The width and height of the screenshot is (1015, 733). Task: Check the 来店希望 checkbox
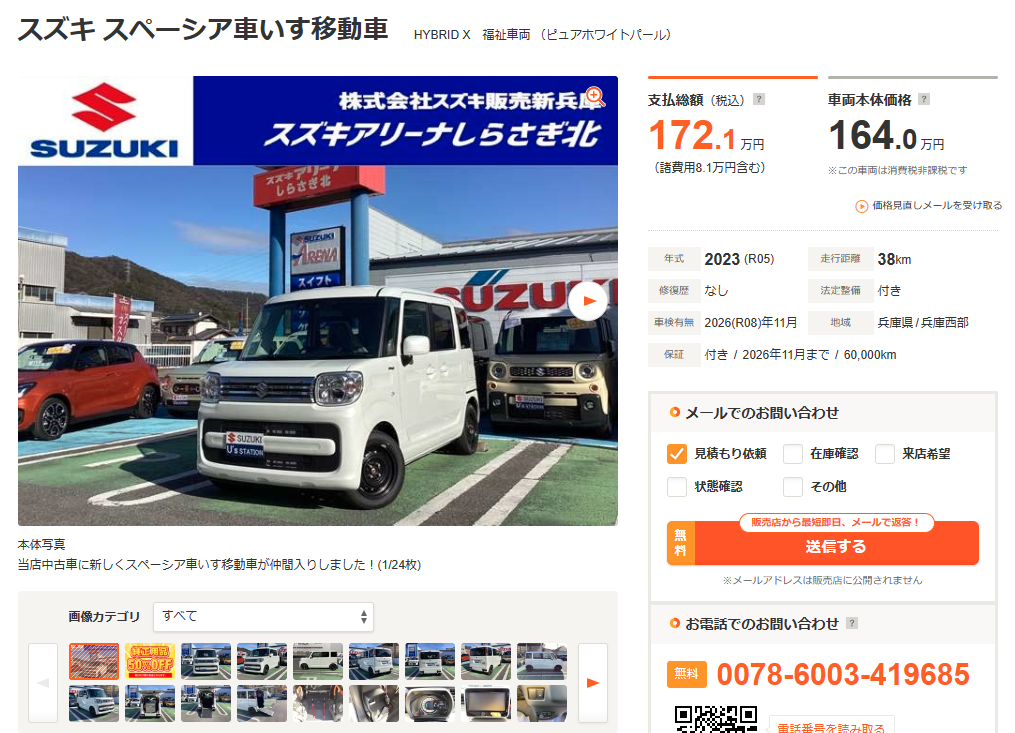[x=885, y=454]
